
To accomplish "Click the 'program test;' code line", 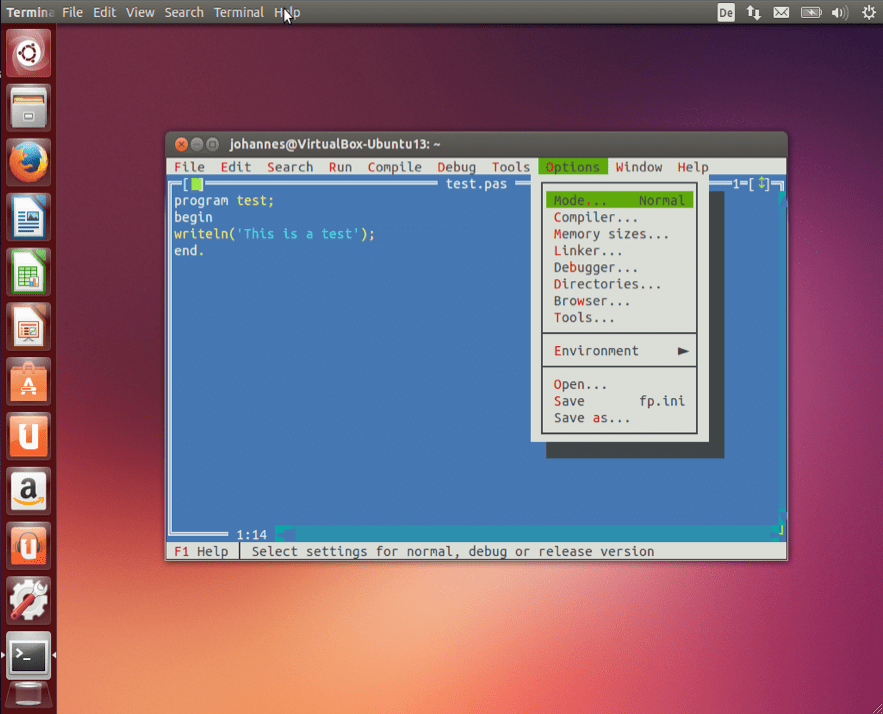I will pos(224,200).
